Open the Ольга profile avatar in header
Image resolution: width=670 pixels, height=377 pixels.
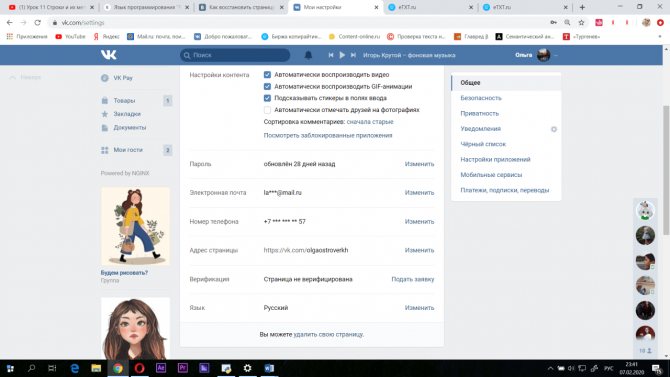[543, 55]
